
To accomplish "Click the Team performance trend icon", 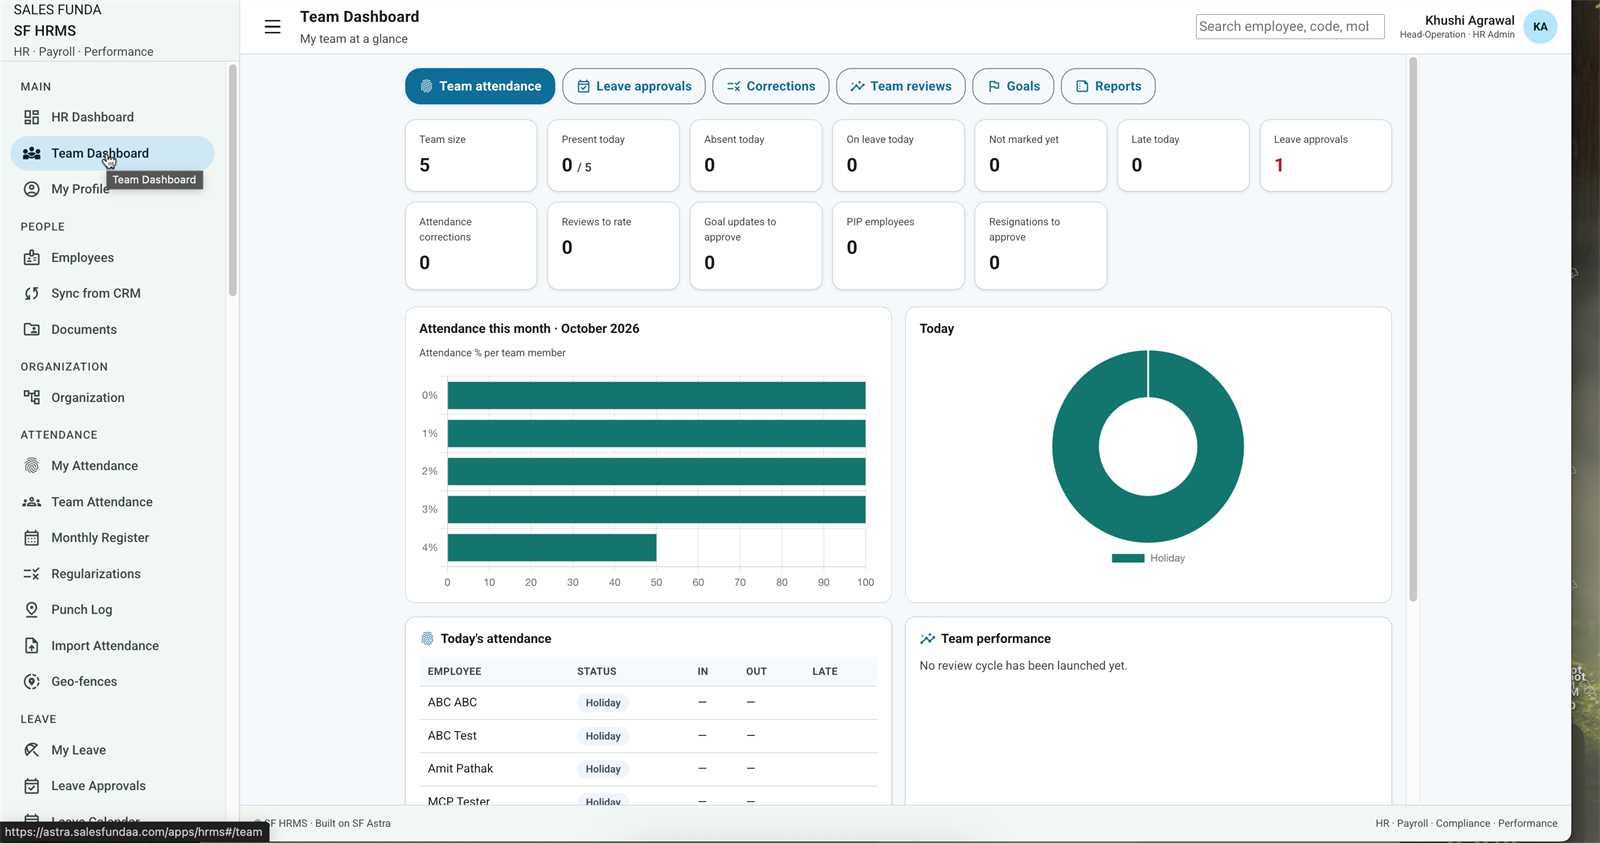I will 927,639.
